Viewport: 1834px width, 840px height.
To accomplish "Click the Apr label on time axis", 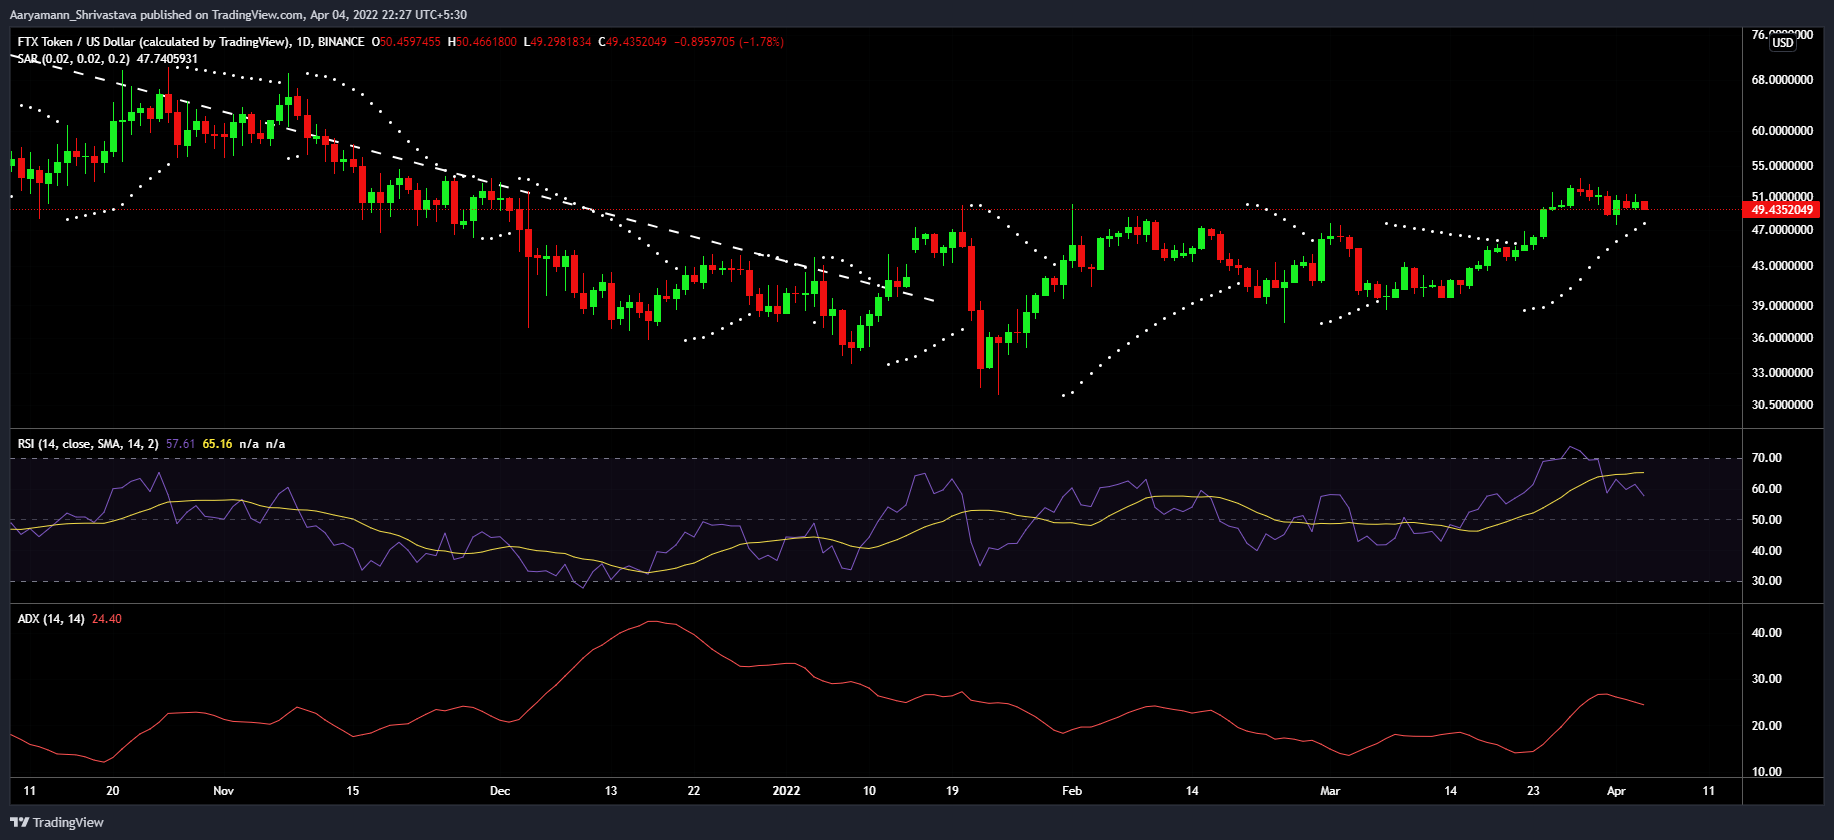I will 1616,791.
